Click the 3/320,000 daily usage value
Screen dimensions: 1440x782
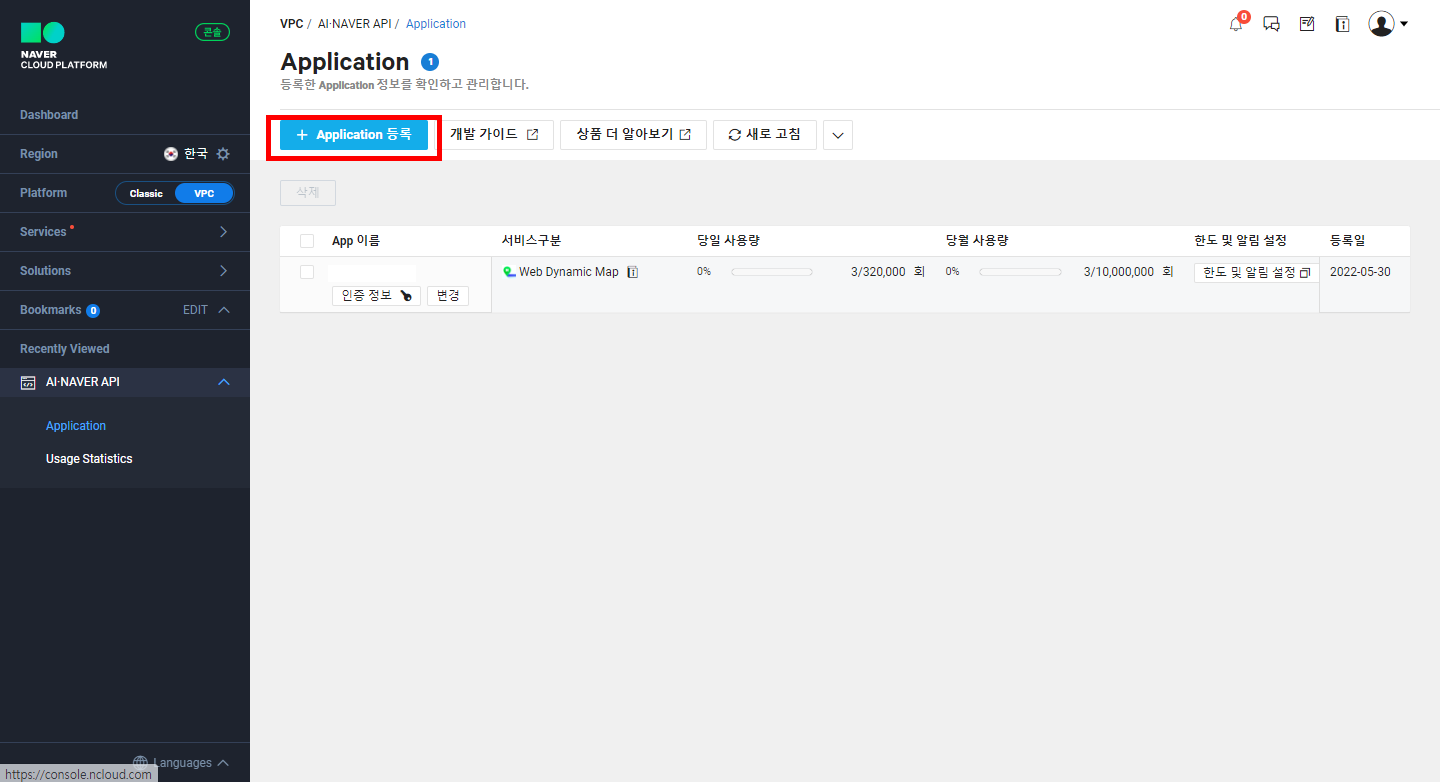(x=878, y=272)
